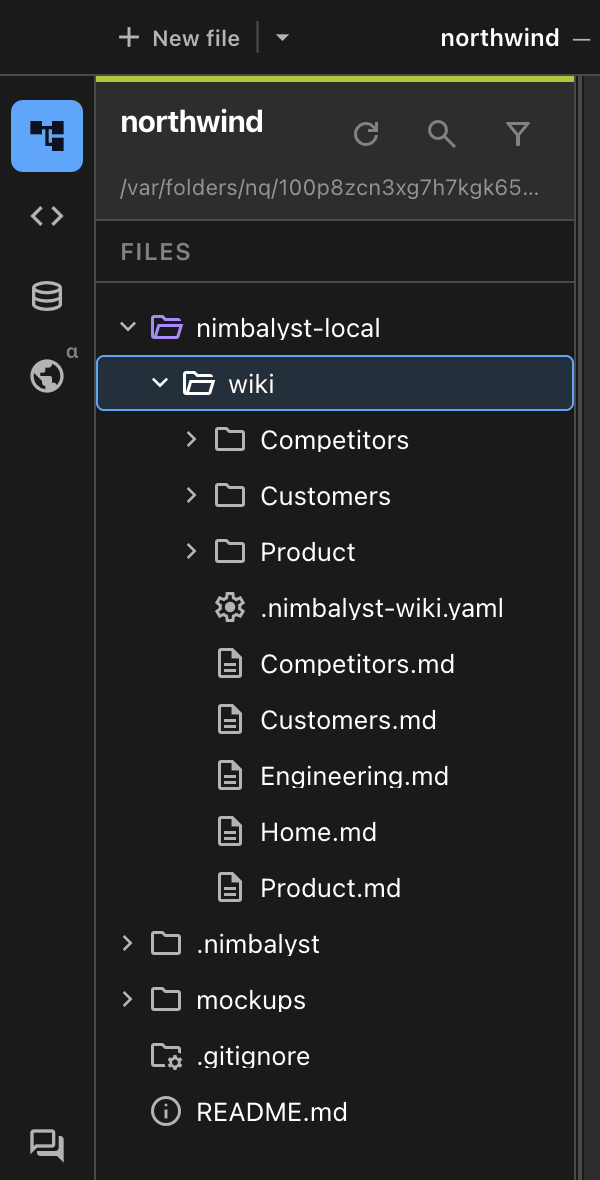This screenshot has width=600, height=1180.
Task: Collapse the nimbalyst-local folder chevron
Action: tap(128, 327)
